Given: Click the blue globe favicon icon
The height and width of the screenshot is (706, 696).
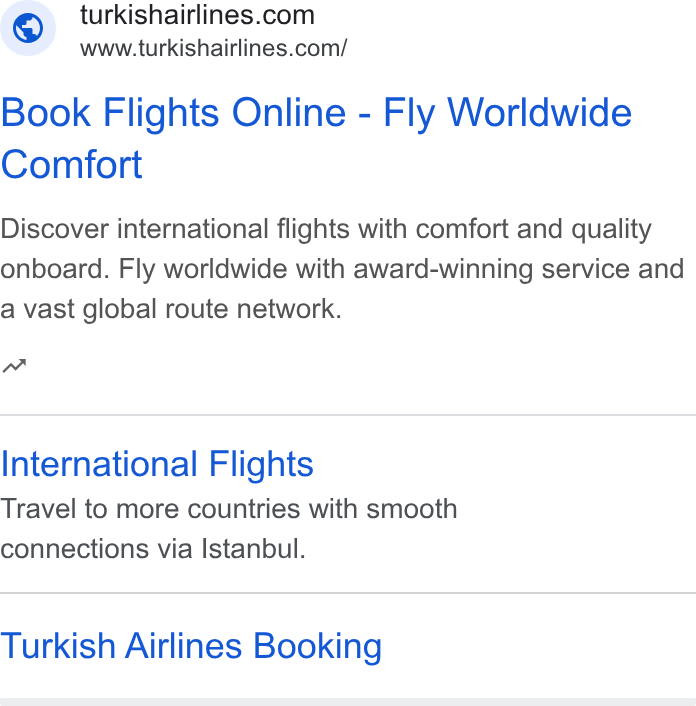Looking at the screenshot, I should click(x=28, y=28).
